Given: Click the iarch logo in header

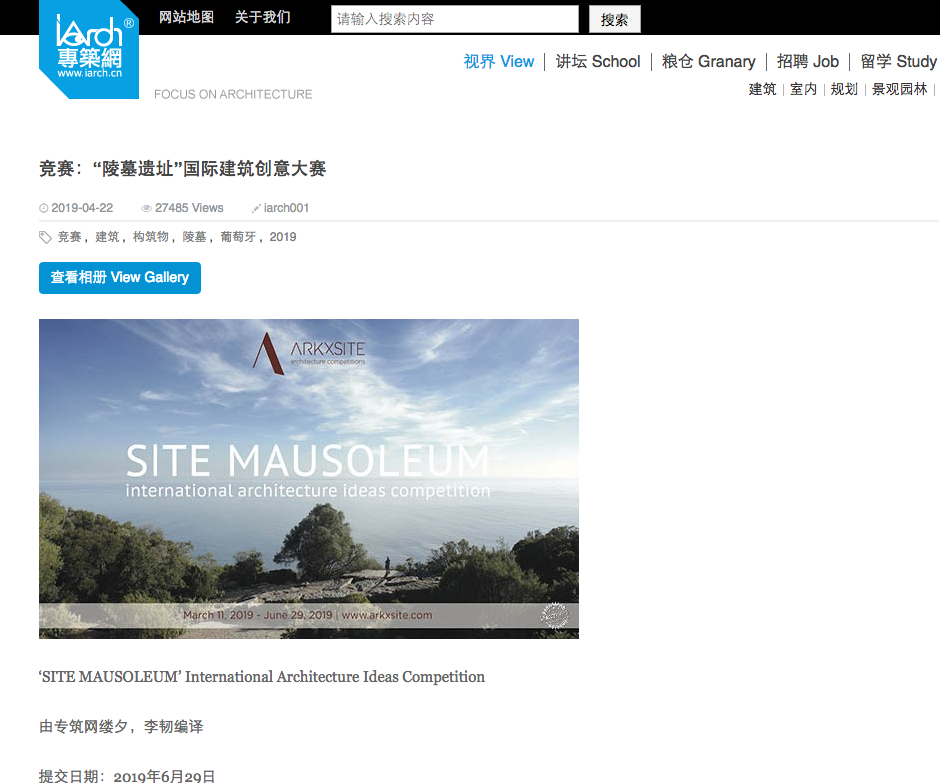Looking at the screenshot, I should (88, 48).
